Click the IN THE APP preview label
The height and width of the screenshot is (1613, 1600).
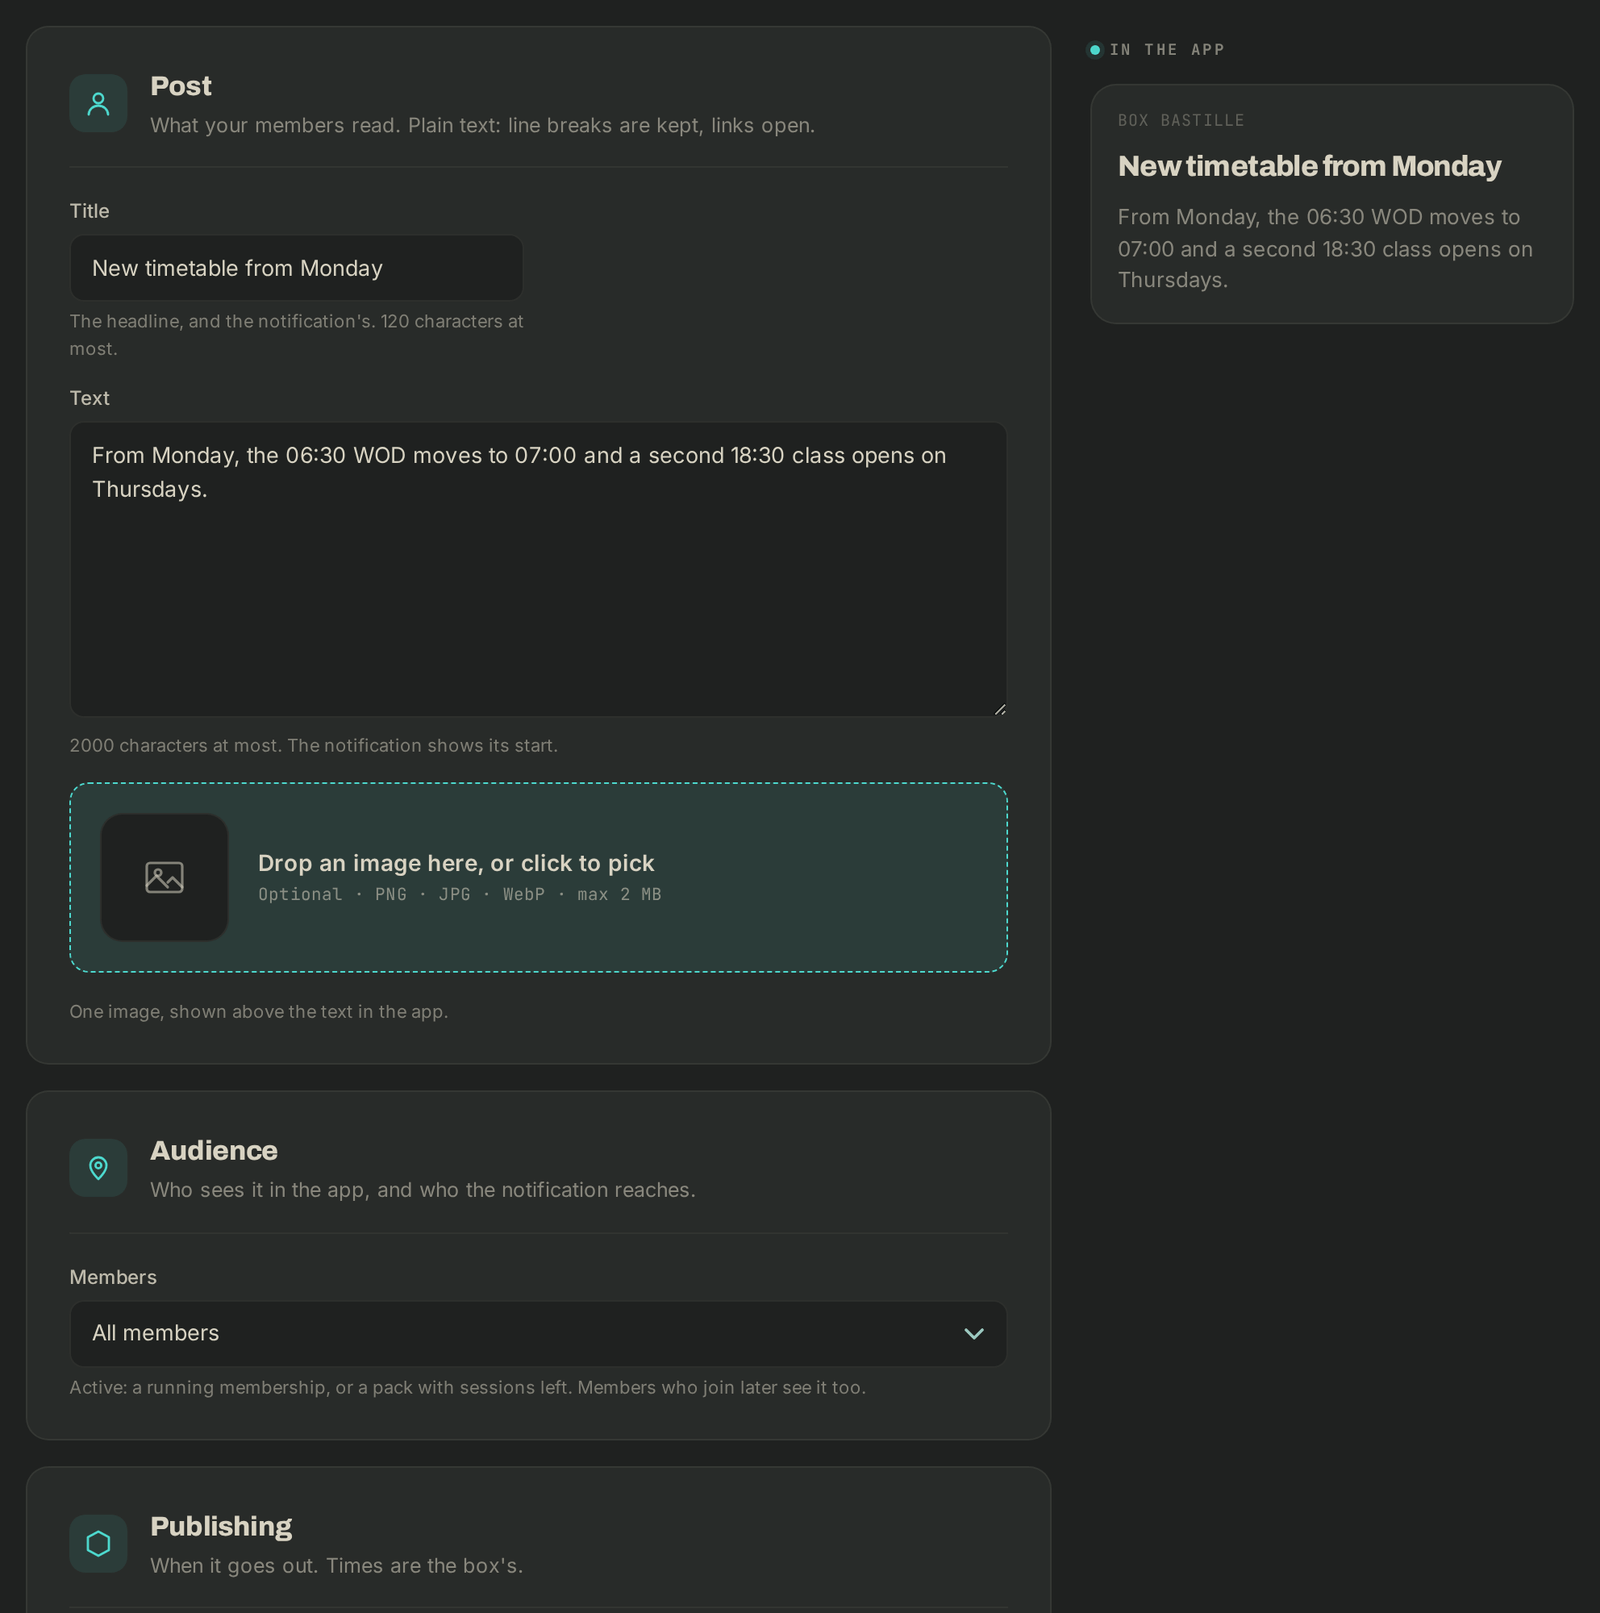[1167, 50]
